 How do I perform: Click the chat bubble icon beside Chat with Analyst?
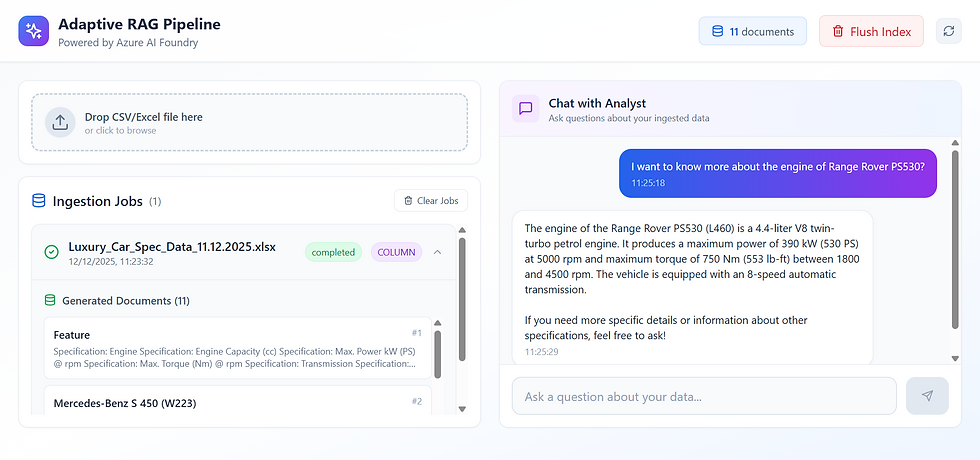pos(526,108)
